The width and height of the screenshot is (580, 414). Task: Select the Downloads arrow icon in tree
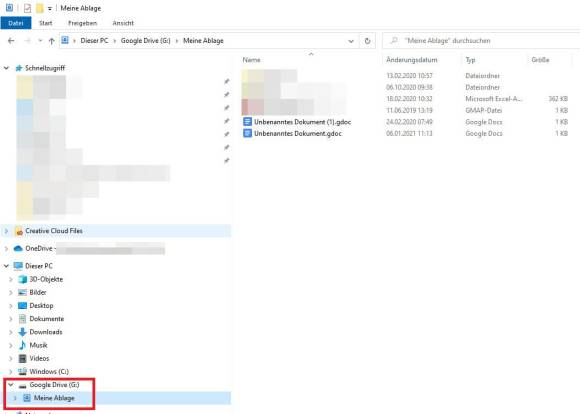pyautogui.click(x=22, y=332)
